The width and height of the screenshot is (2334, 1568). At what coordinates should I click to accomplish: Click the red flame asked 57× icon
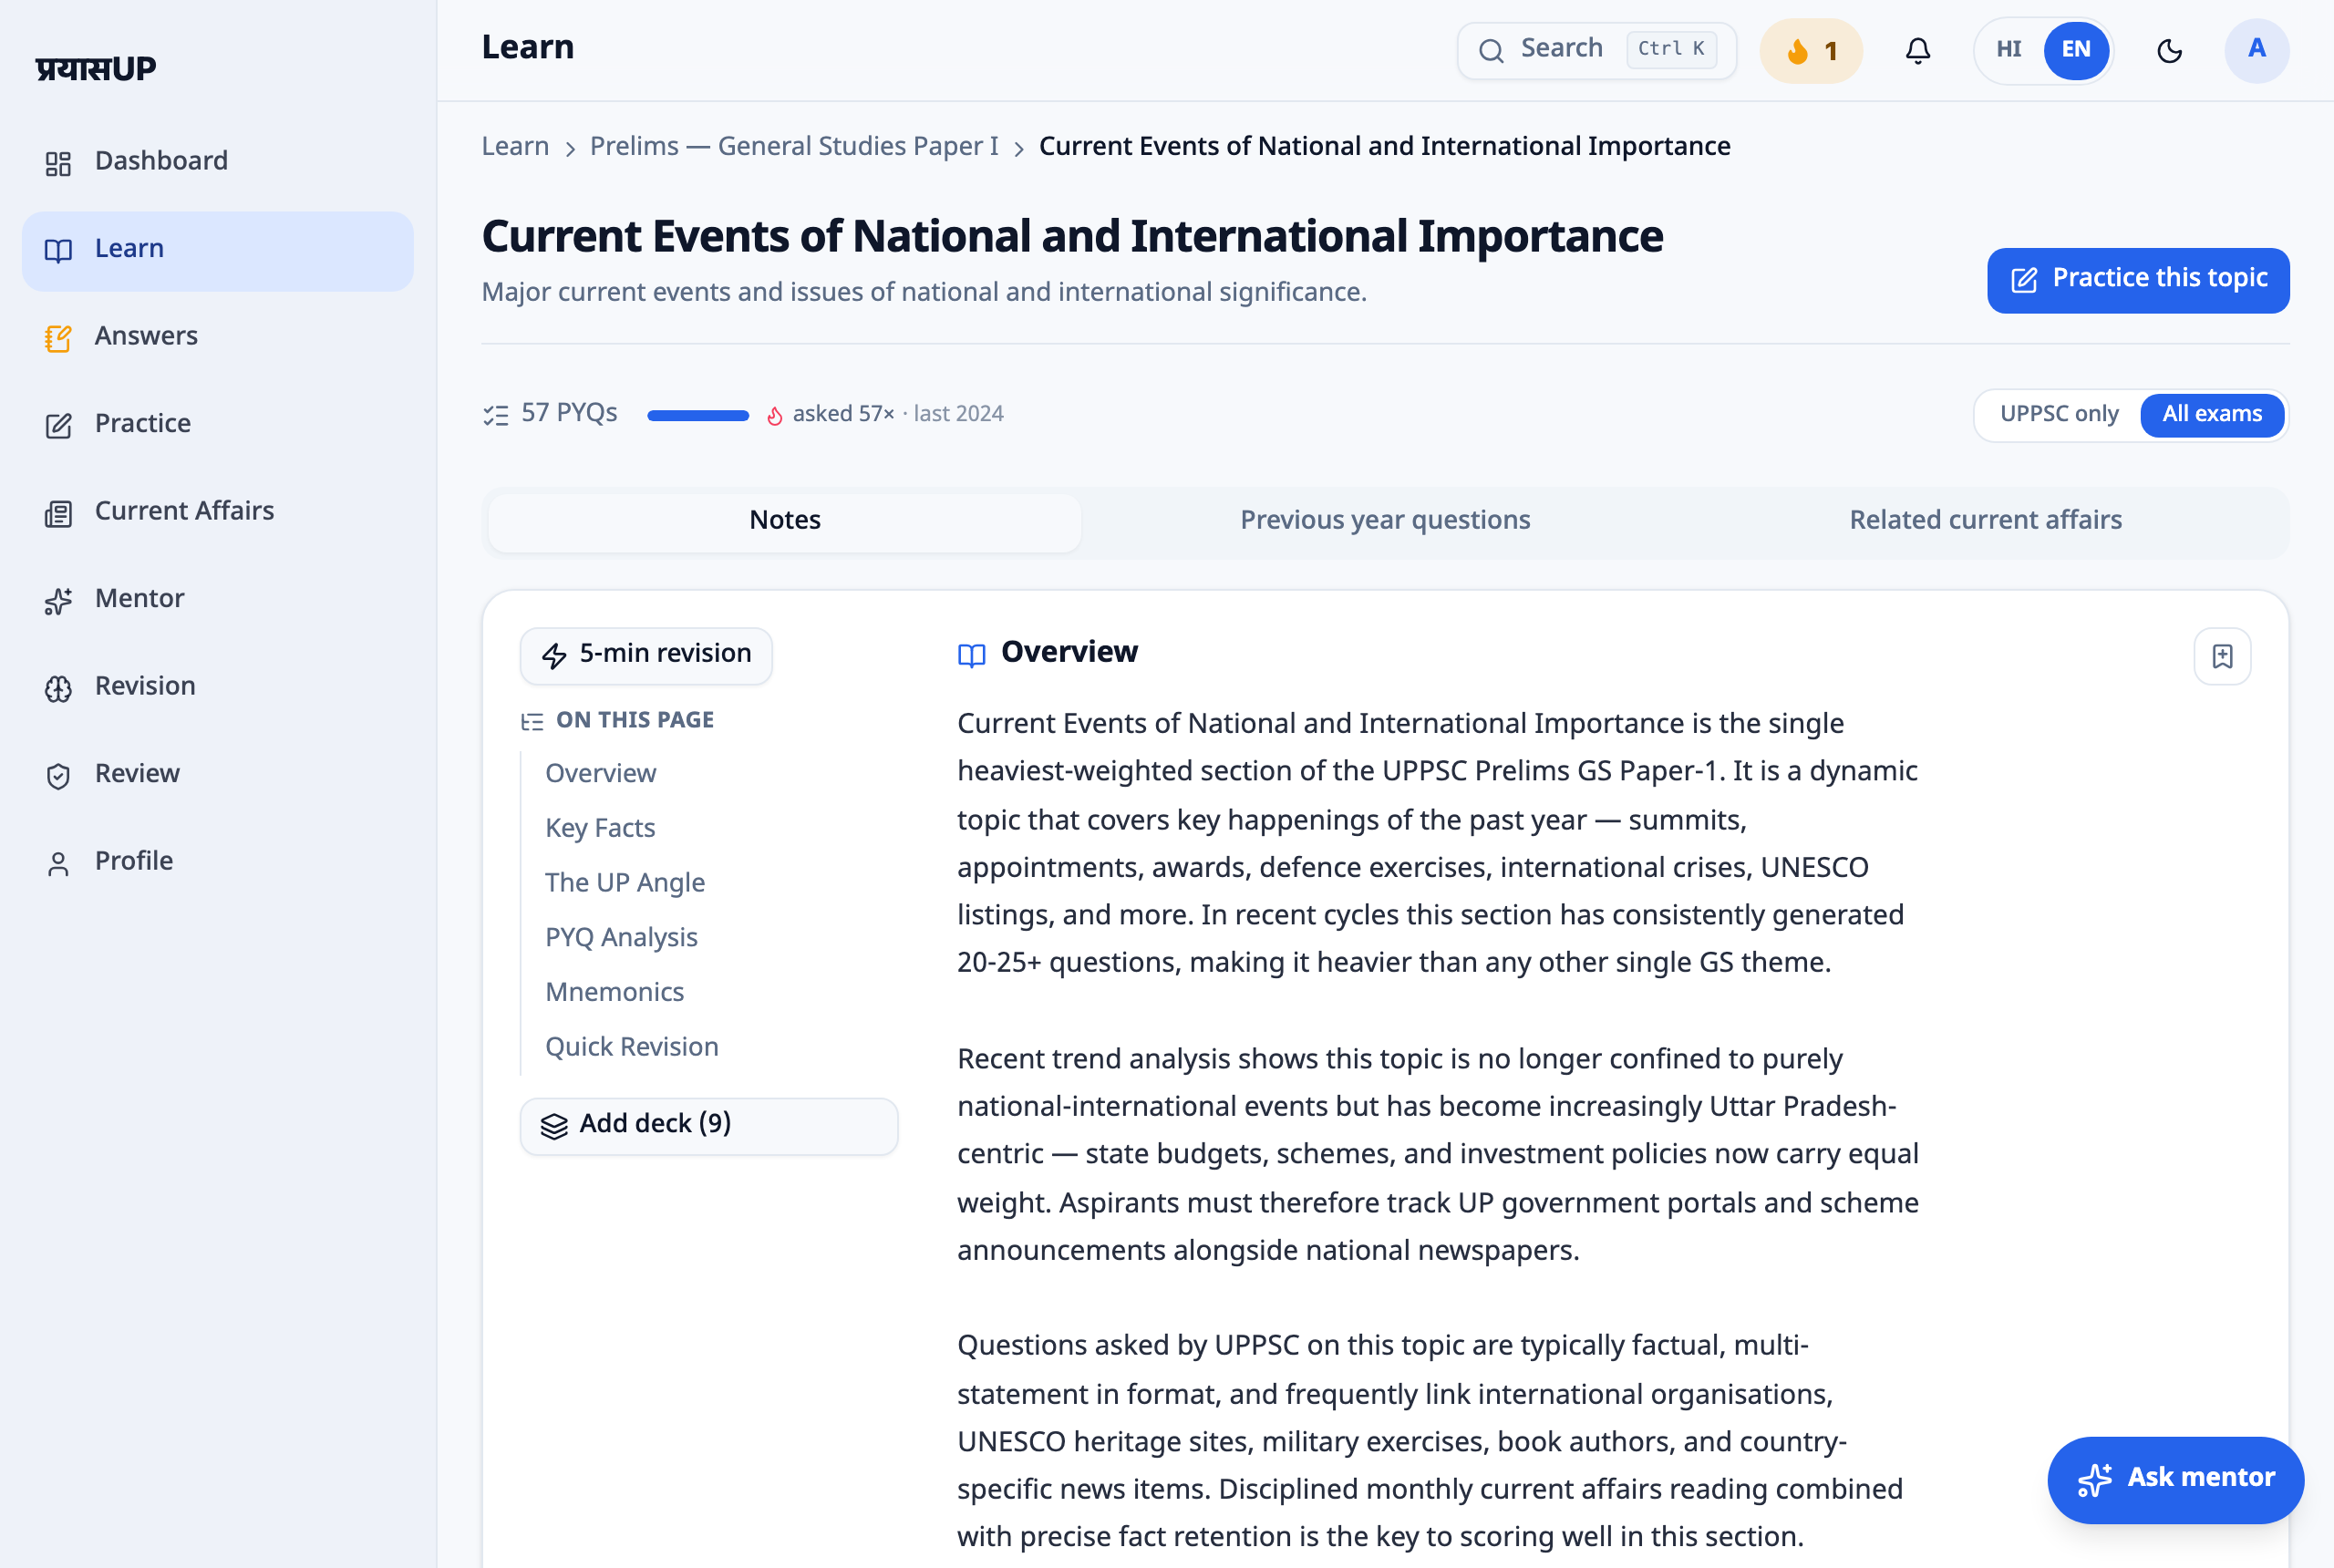click(774, 415)
